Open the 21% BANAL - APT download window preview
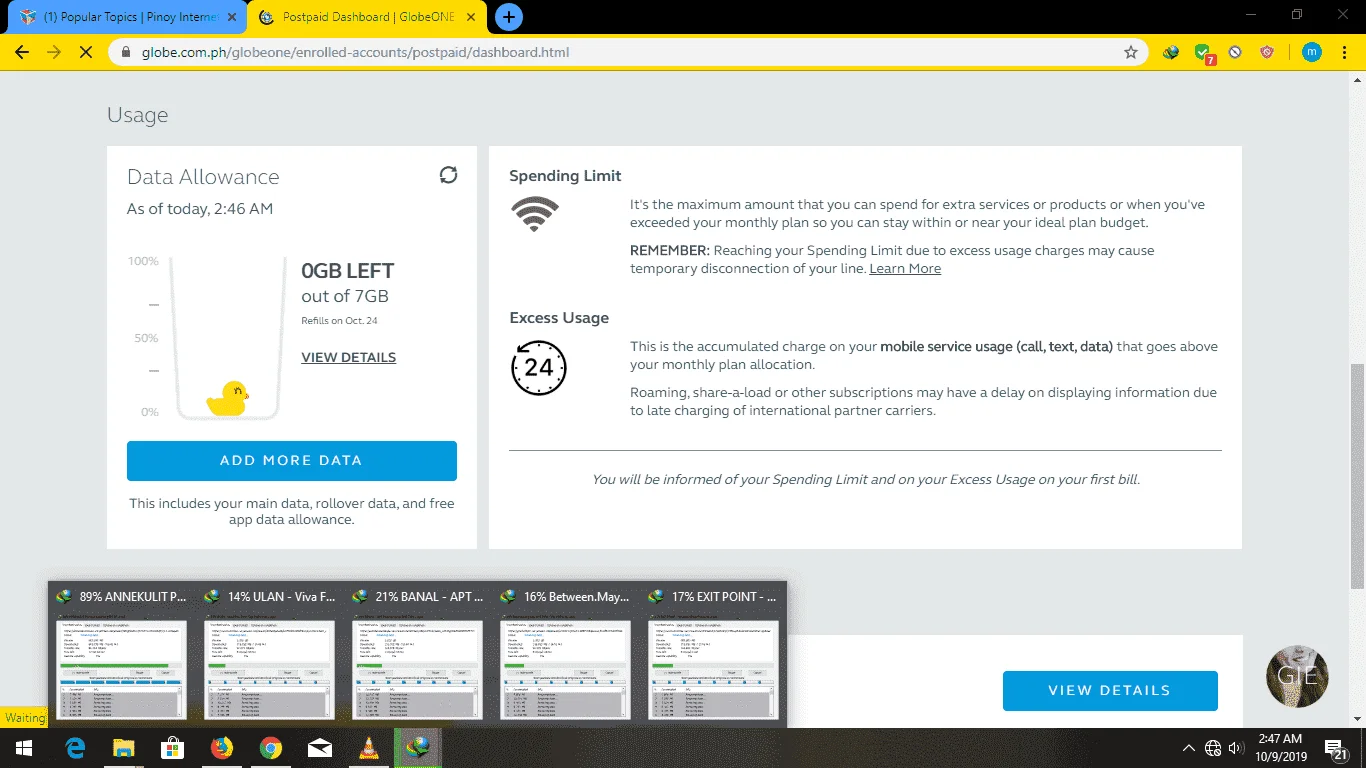The image size is (1366, 768). tap(417, 654)
